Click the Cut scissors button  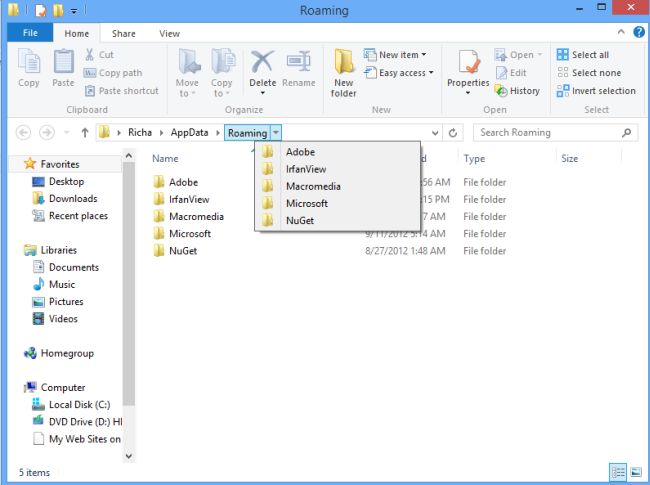point(99,54)
